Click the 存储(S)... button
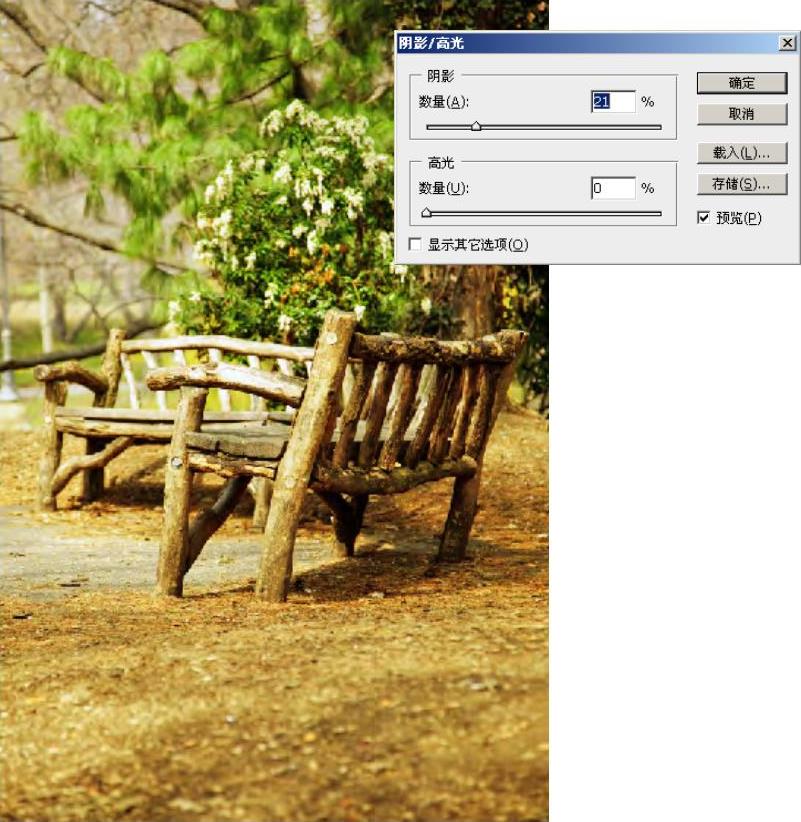This screenshot has height=822, width=801. [x=742, y=184]
